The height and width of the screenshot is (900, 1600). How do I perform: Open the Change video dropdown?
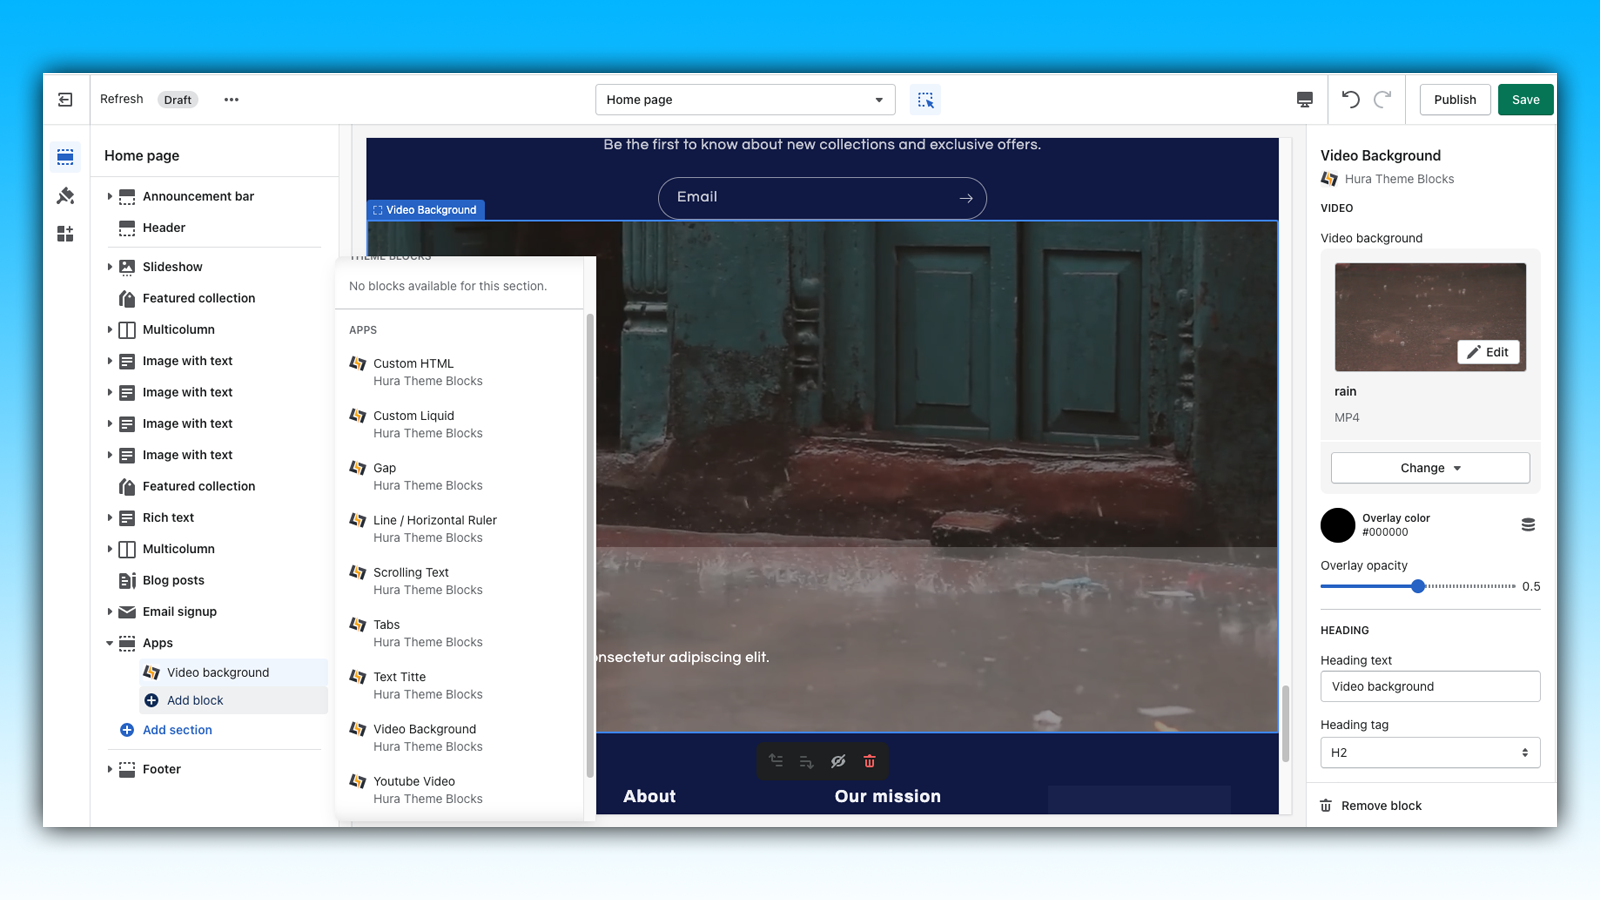1430,468
